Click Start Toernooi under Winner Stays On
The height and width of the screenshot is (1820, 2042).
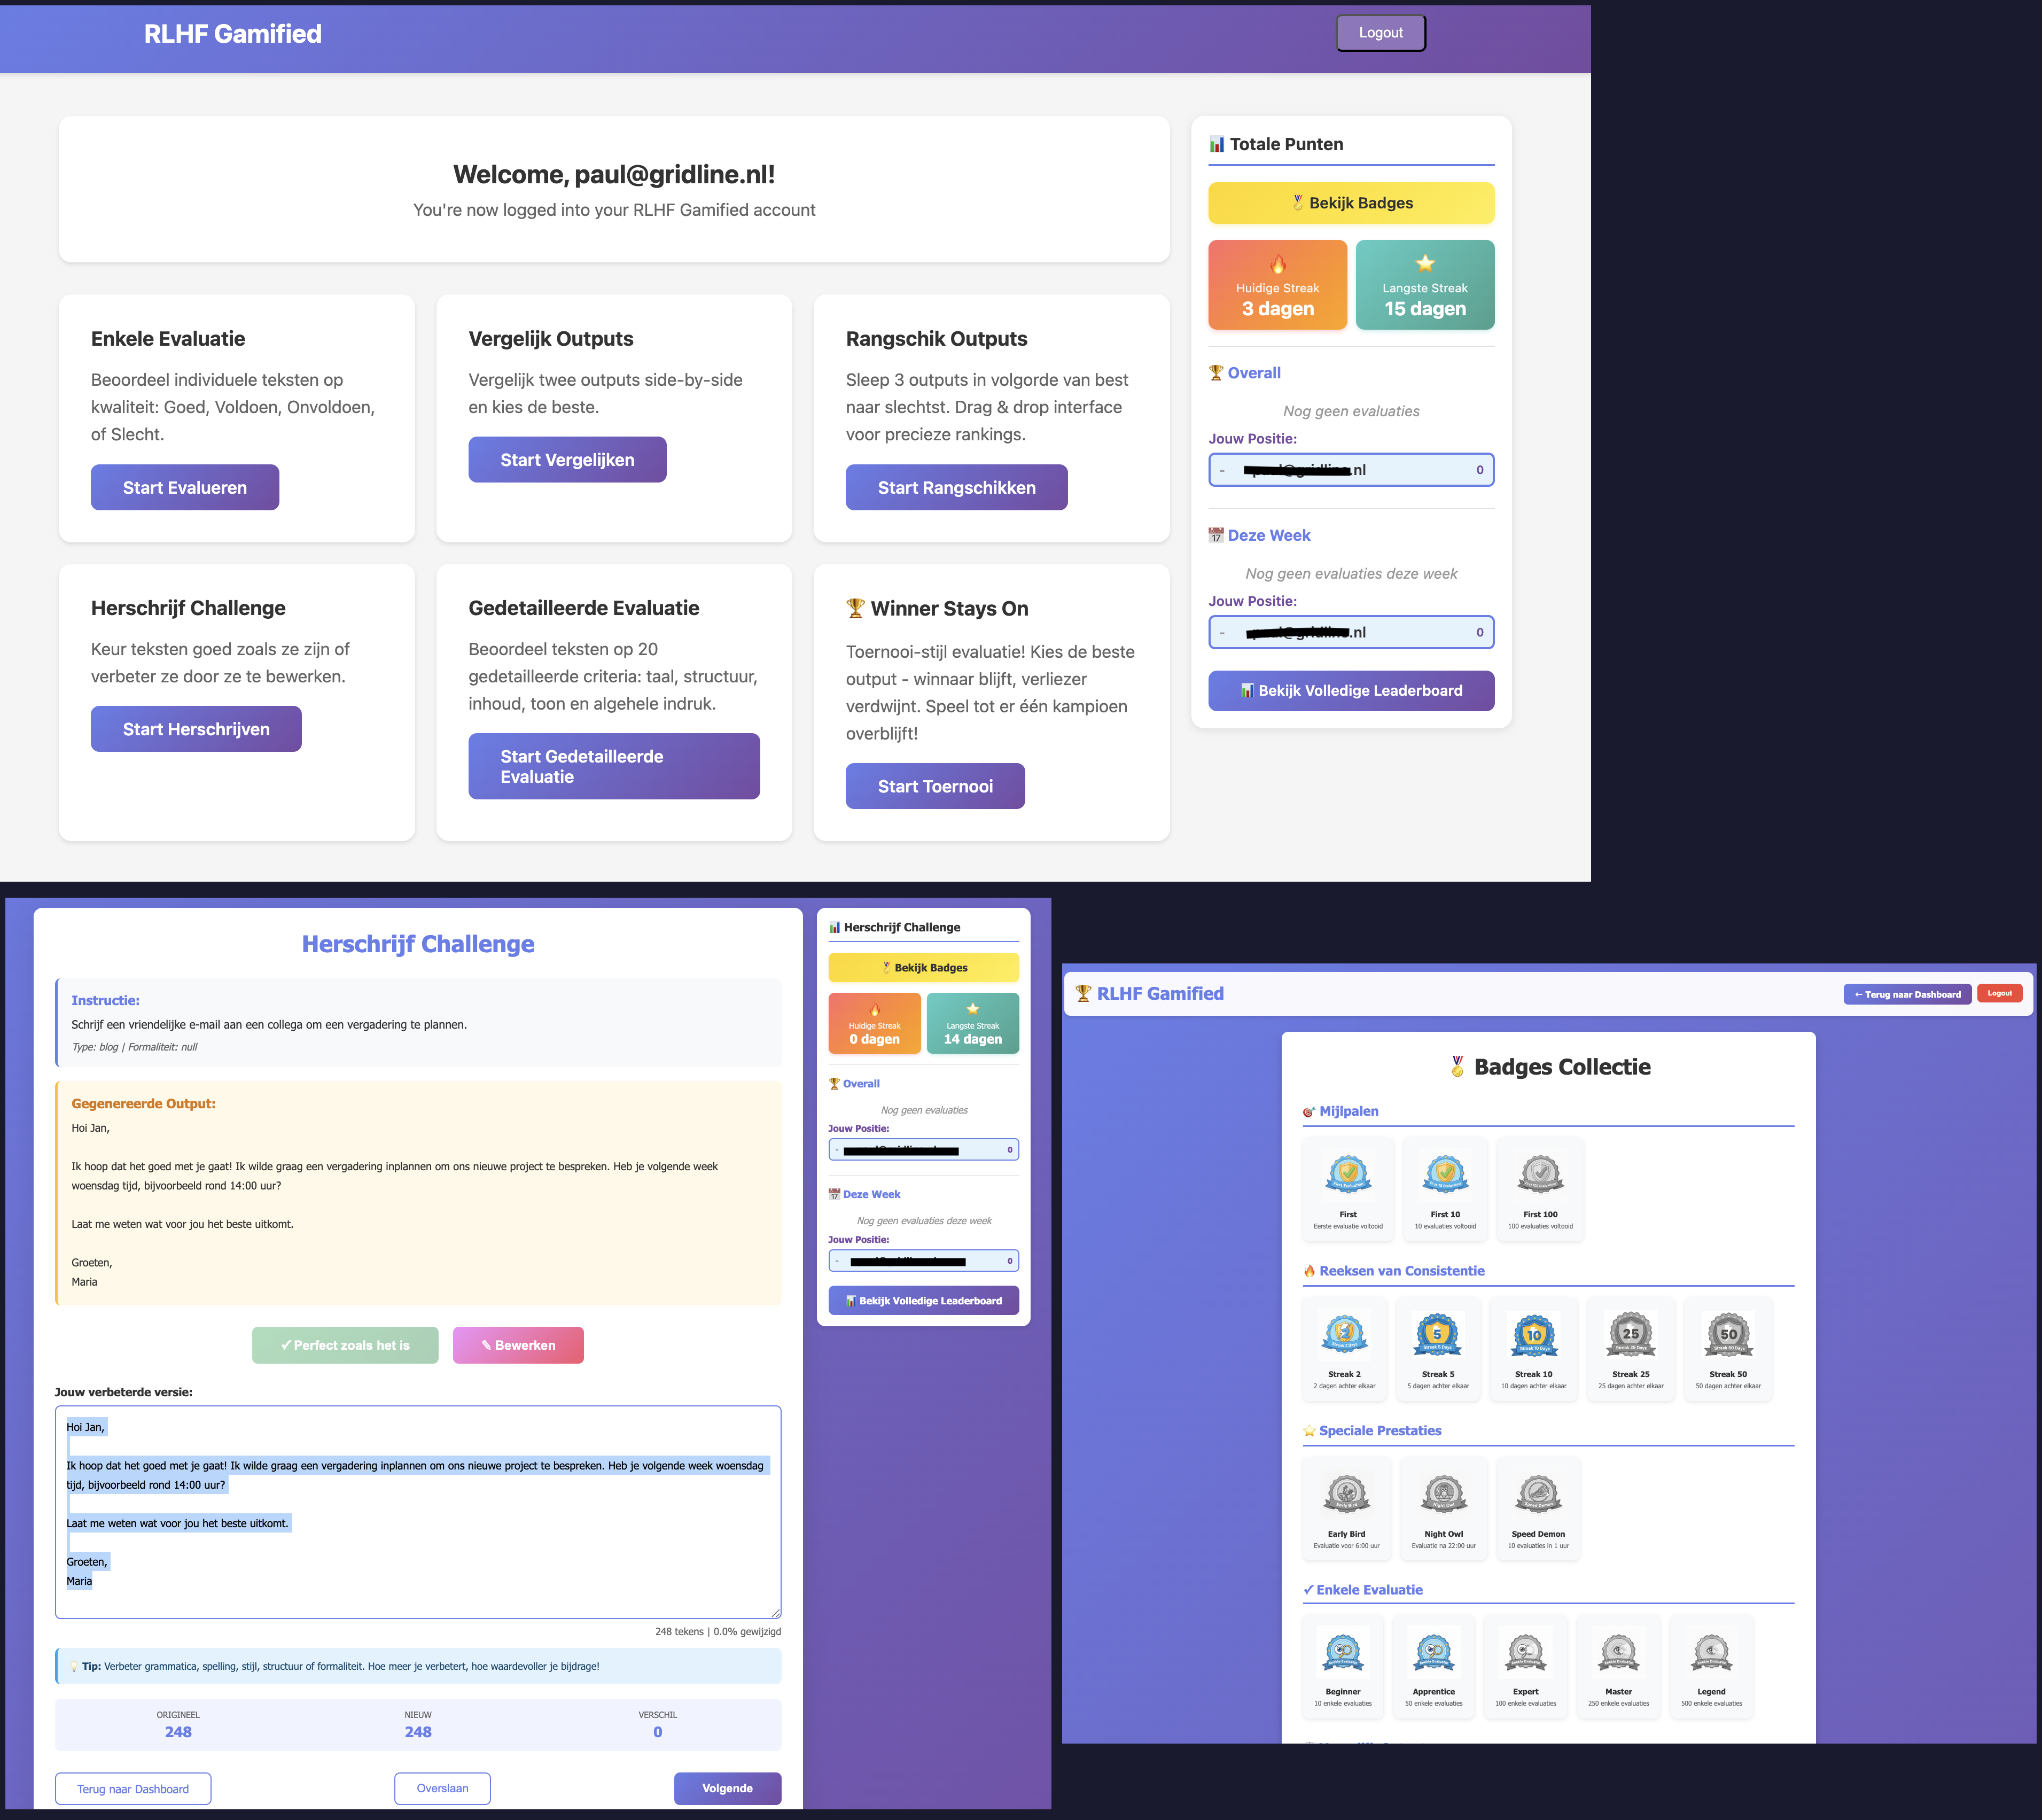click(x=934, y=786)
